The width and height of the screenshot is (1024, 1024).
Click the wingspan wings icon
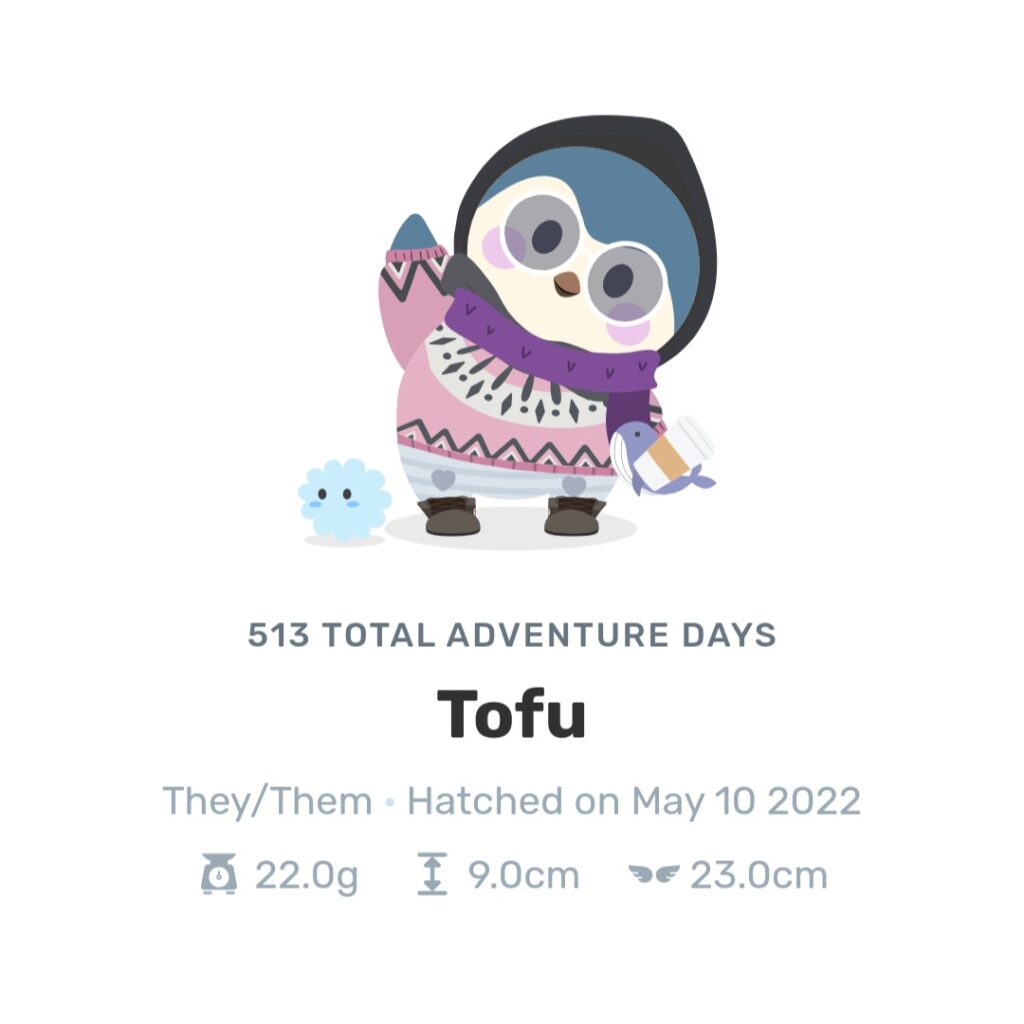click(654, 874)
